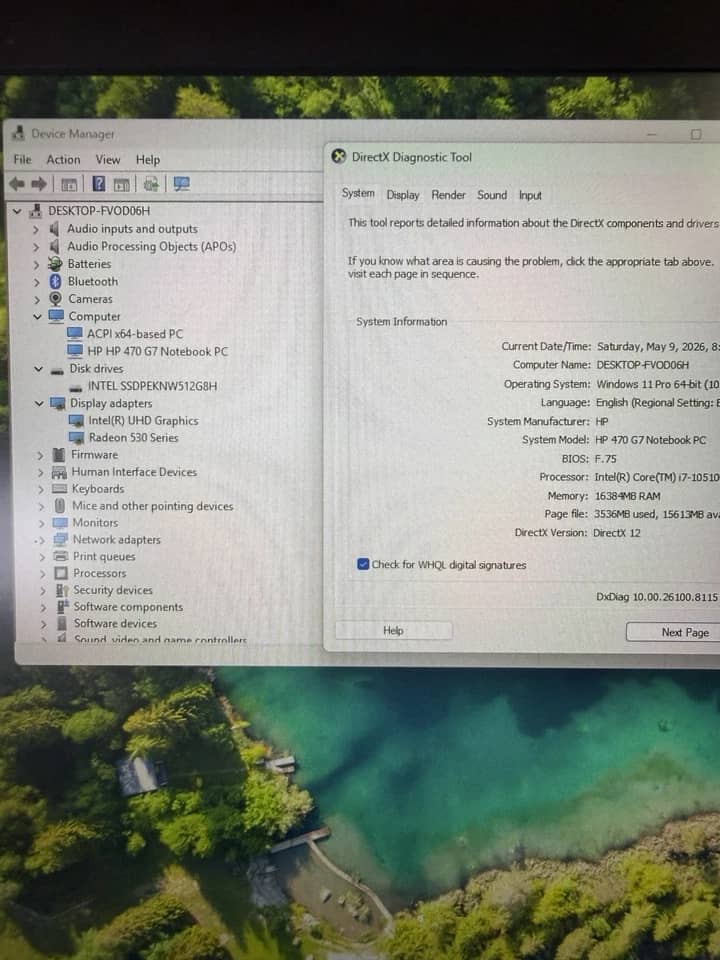Switch to the Sound tab in DxDiag
720x960 pixels.
point(492,195)
